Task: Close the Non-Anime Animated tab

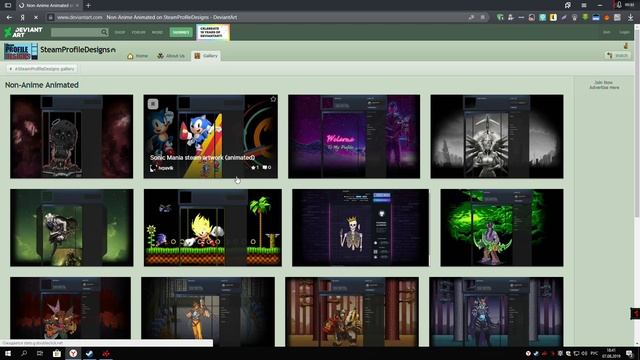Action: pyautogui.click(x=77, y=5)
